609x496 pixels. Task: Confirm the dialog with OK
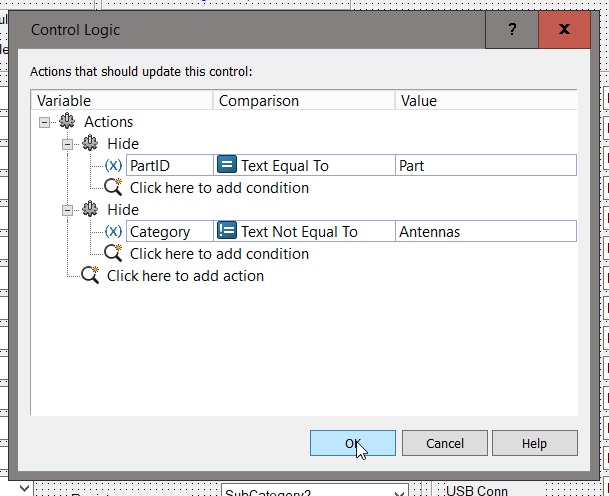(x=353, y=443)
